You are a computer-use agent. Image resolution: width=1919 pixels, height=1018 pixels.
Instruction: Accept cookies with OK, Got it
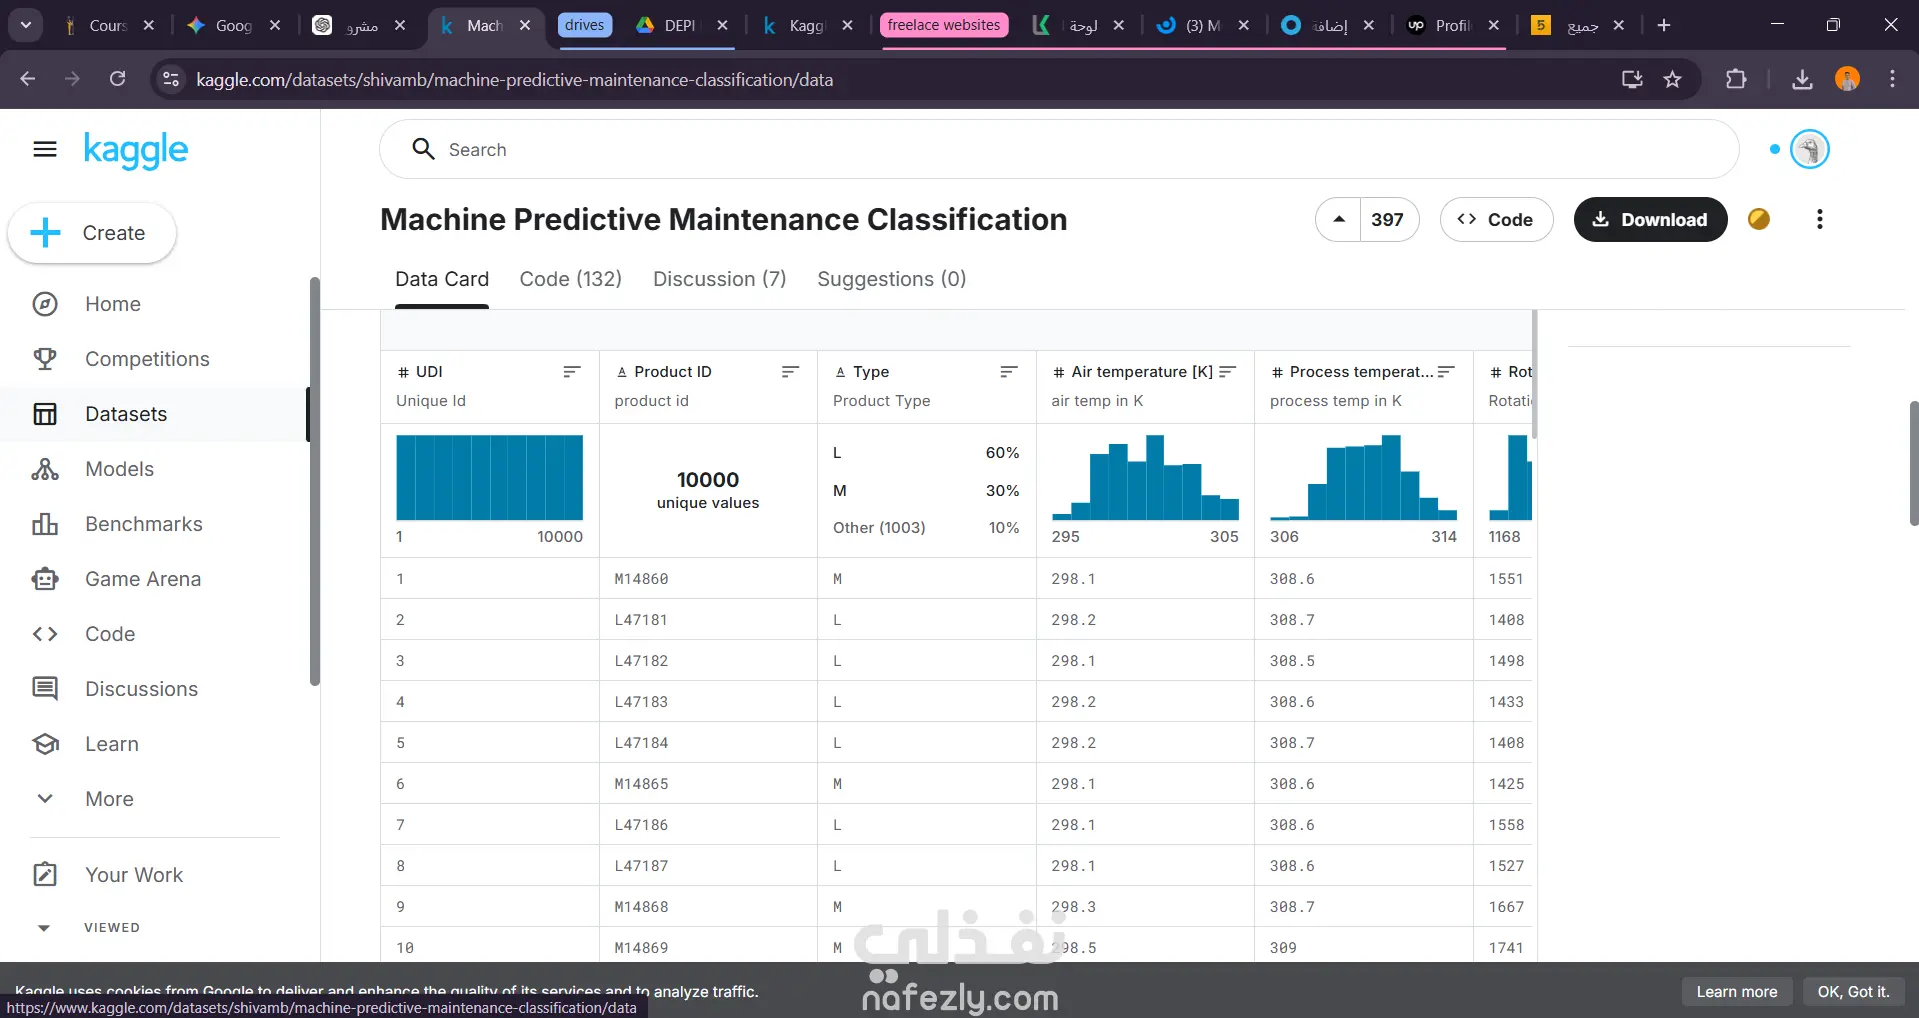[1853, 992]
